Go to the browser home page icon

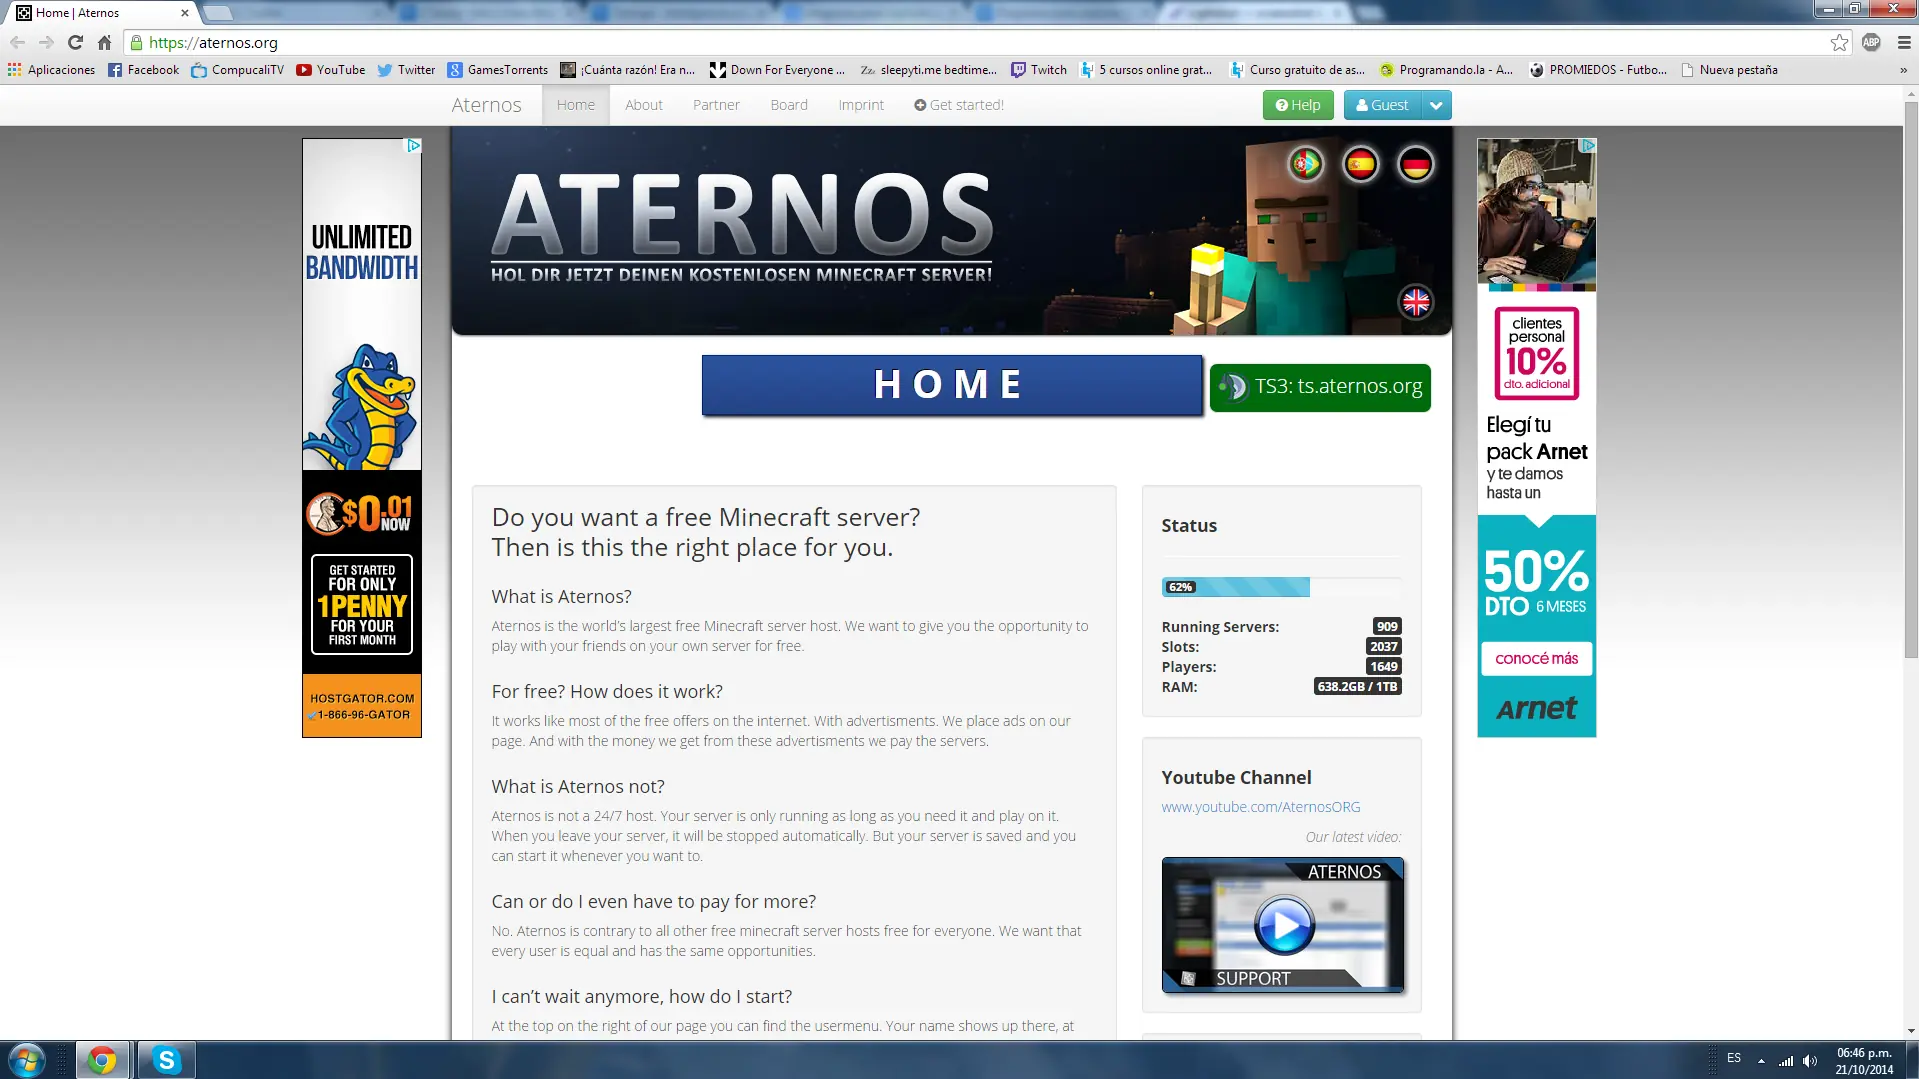point(104,42)
